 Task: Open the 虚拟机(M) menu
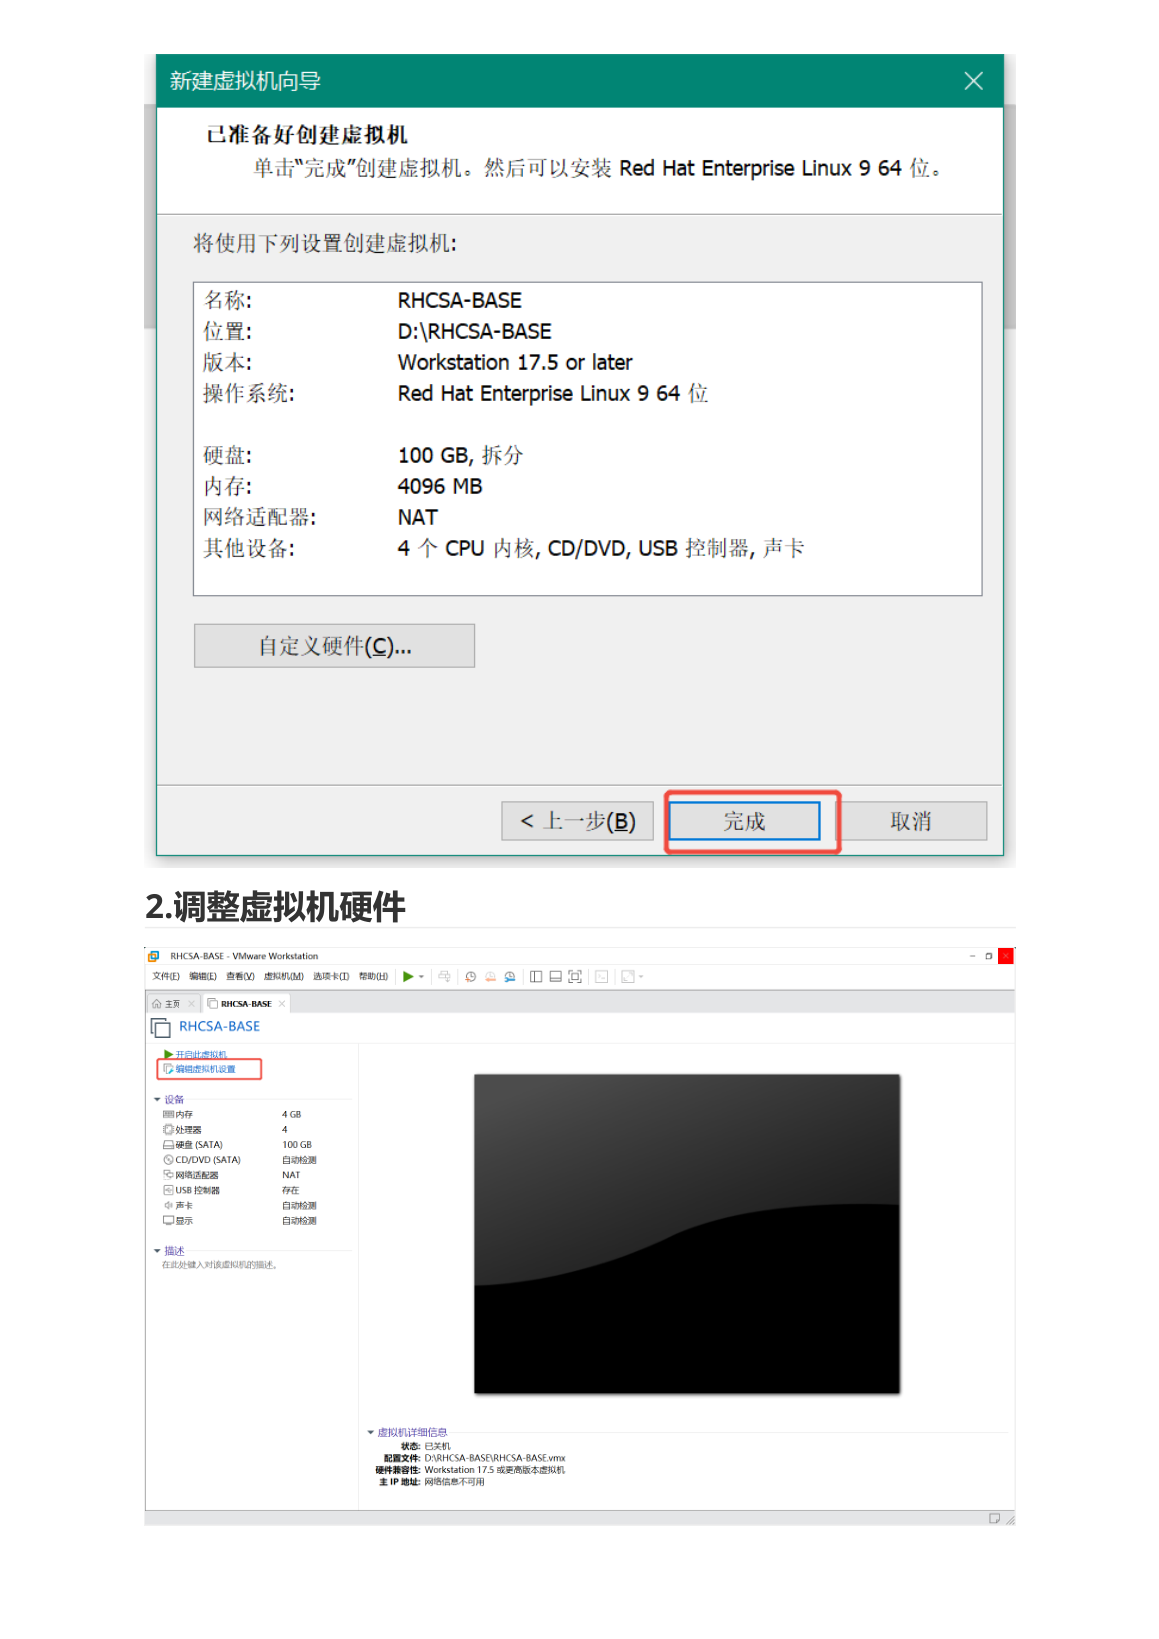[x=283, y=976]
